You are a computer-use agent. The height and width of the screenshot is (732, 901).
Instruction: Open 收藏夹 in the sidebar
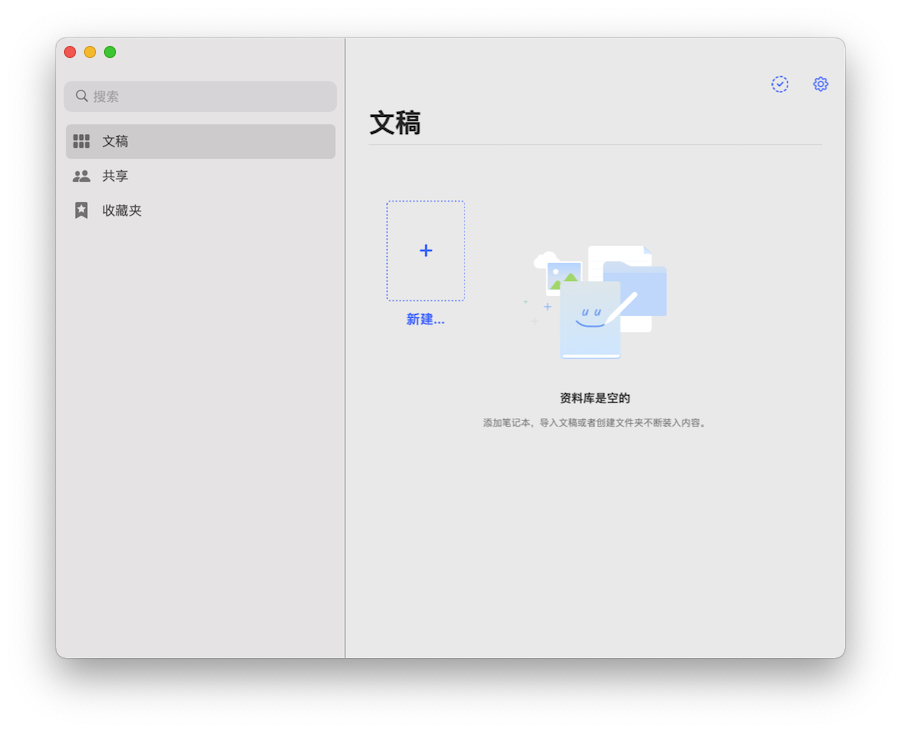[x=201, y=210]
